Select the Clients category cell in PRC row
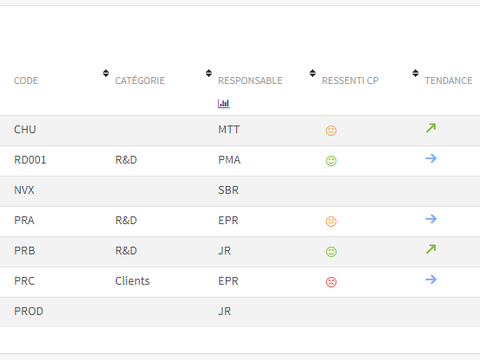 132,281
